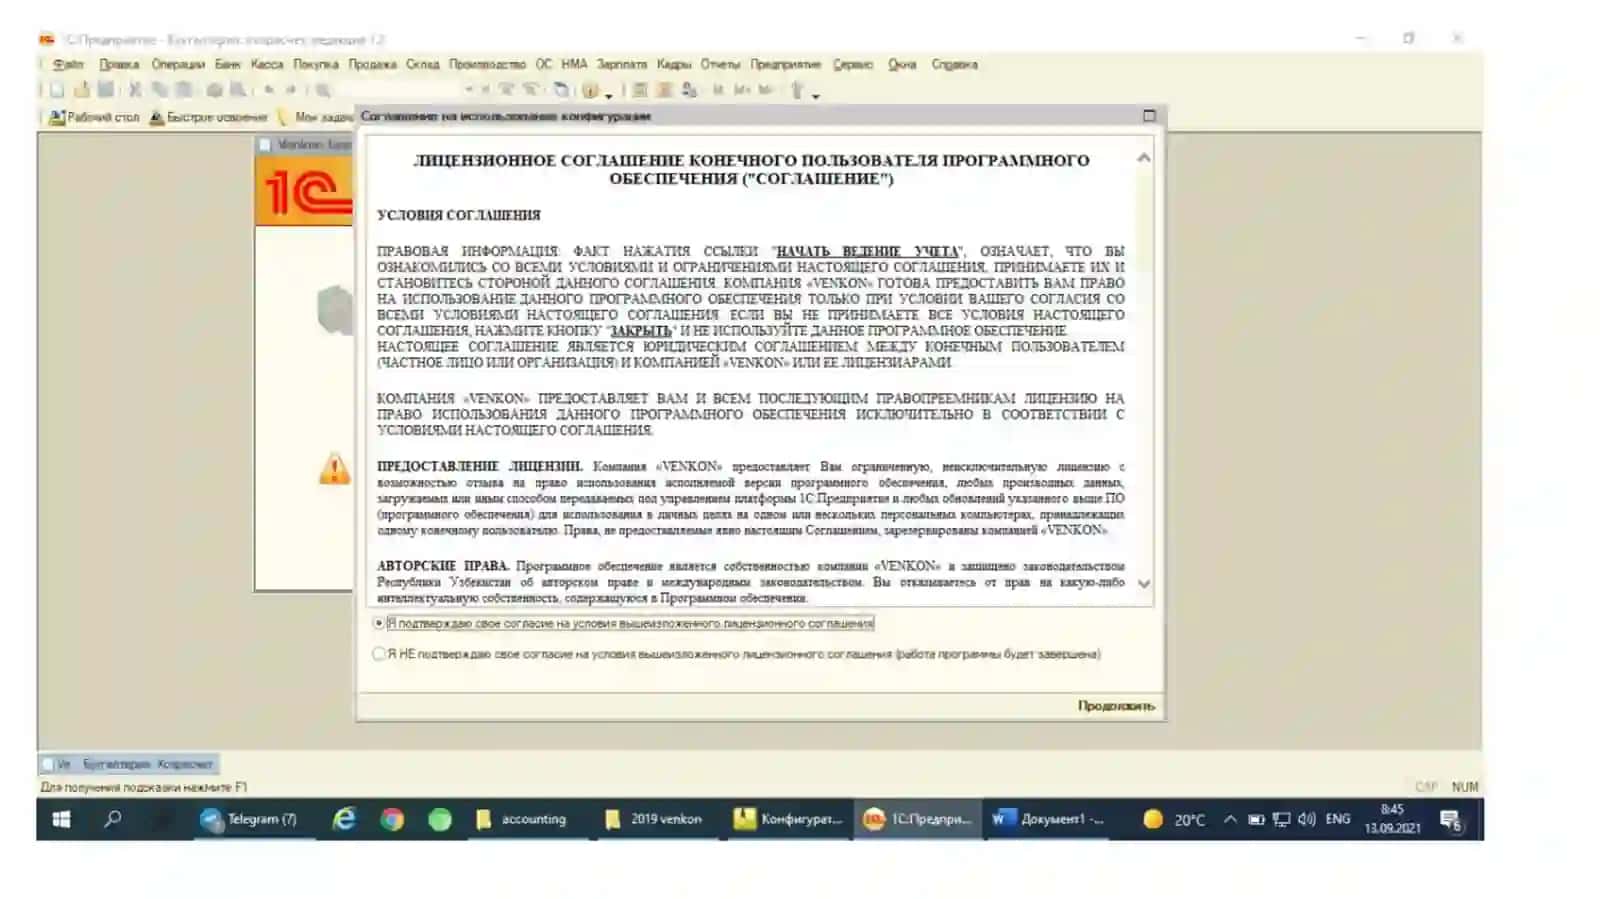1600x899 pixels.
Task: Click the New document toolbar icon
Action: [x=57, y=90]
